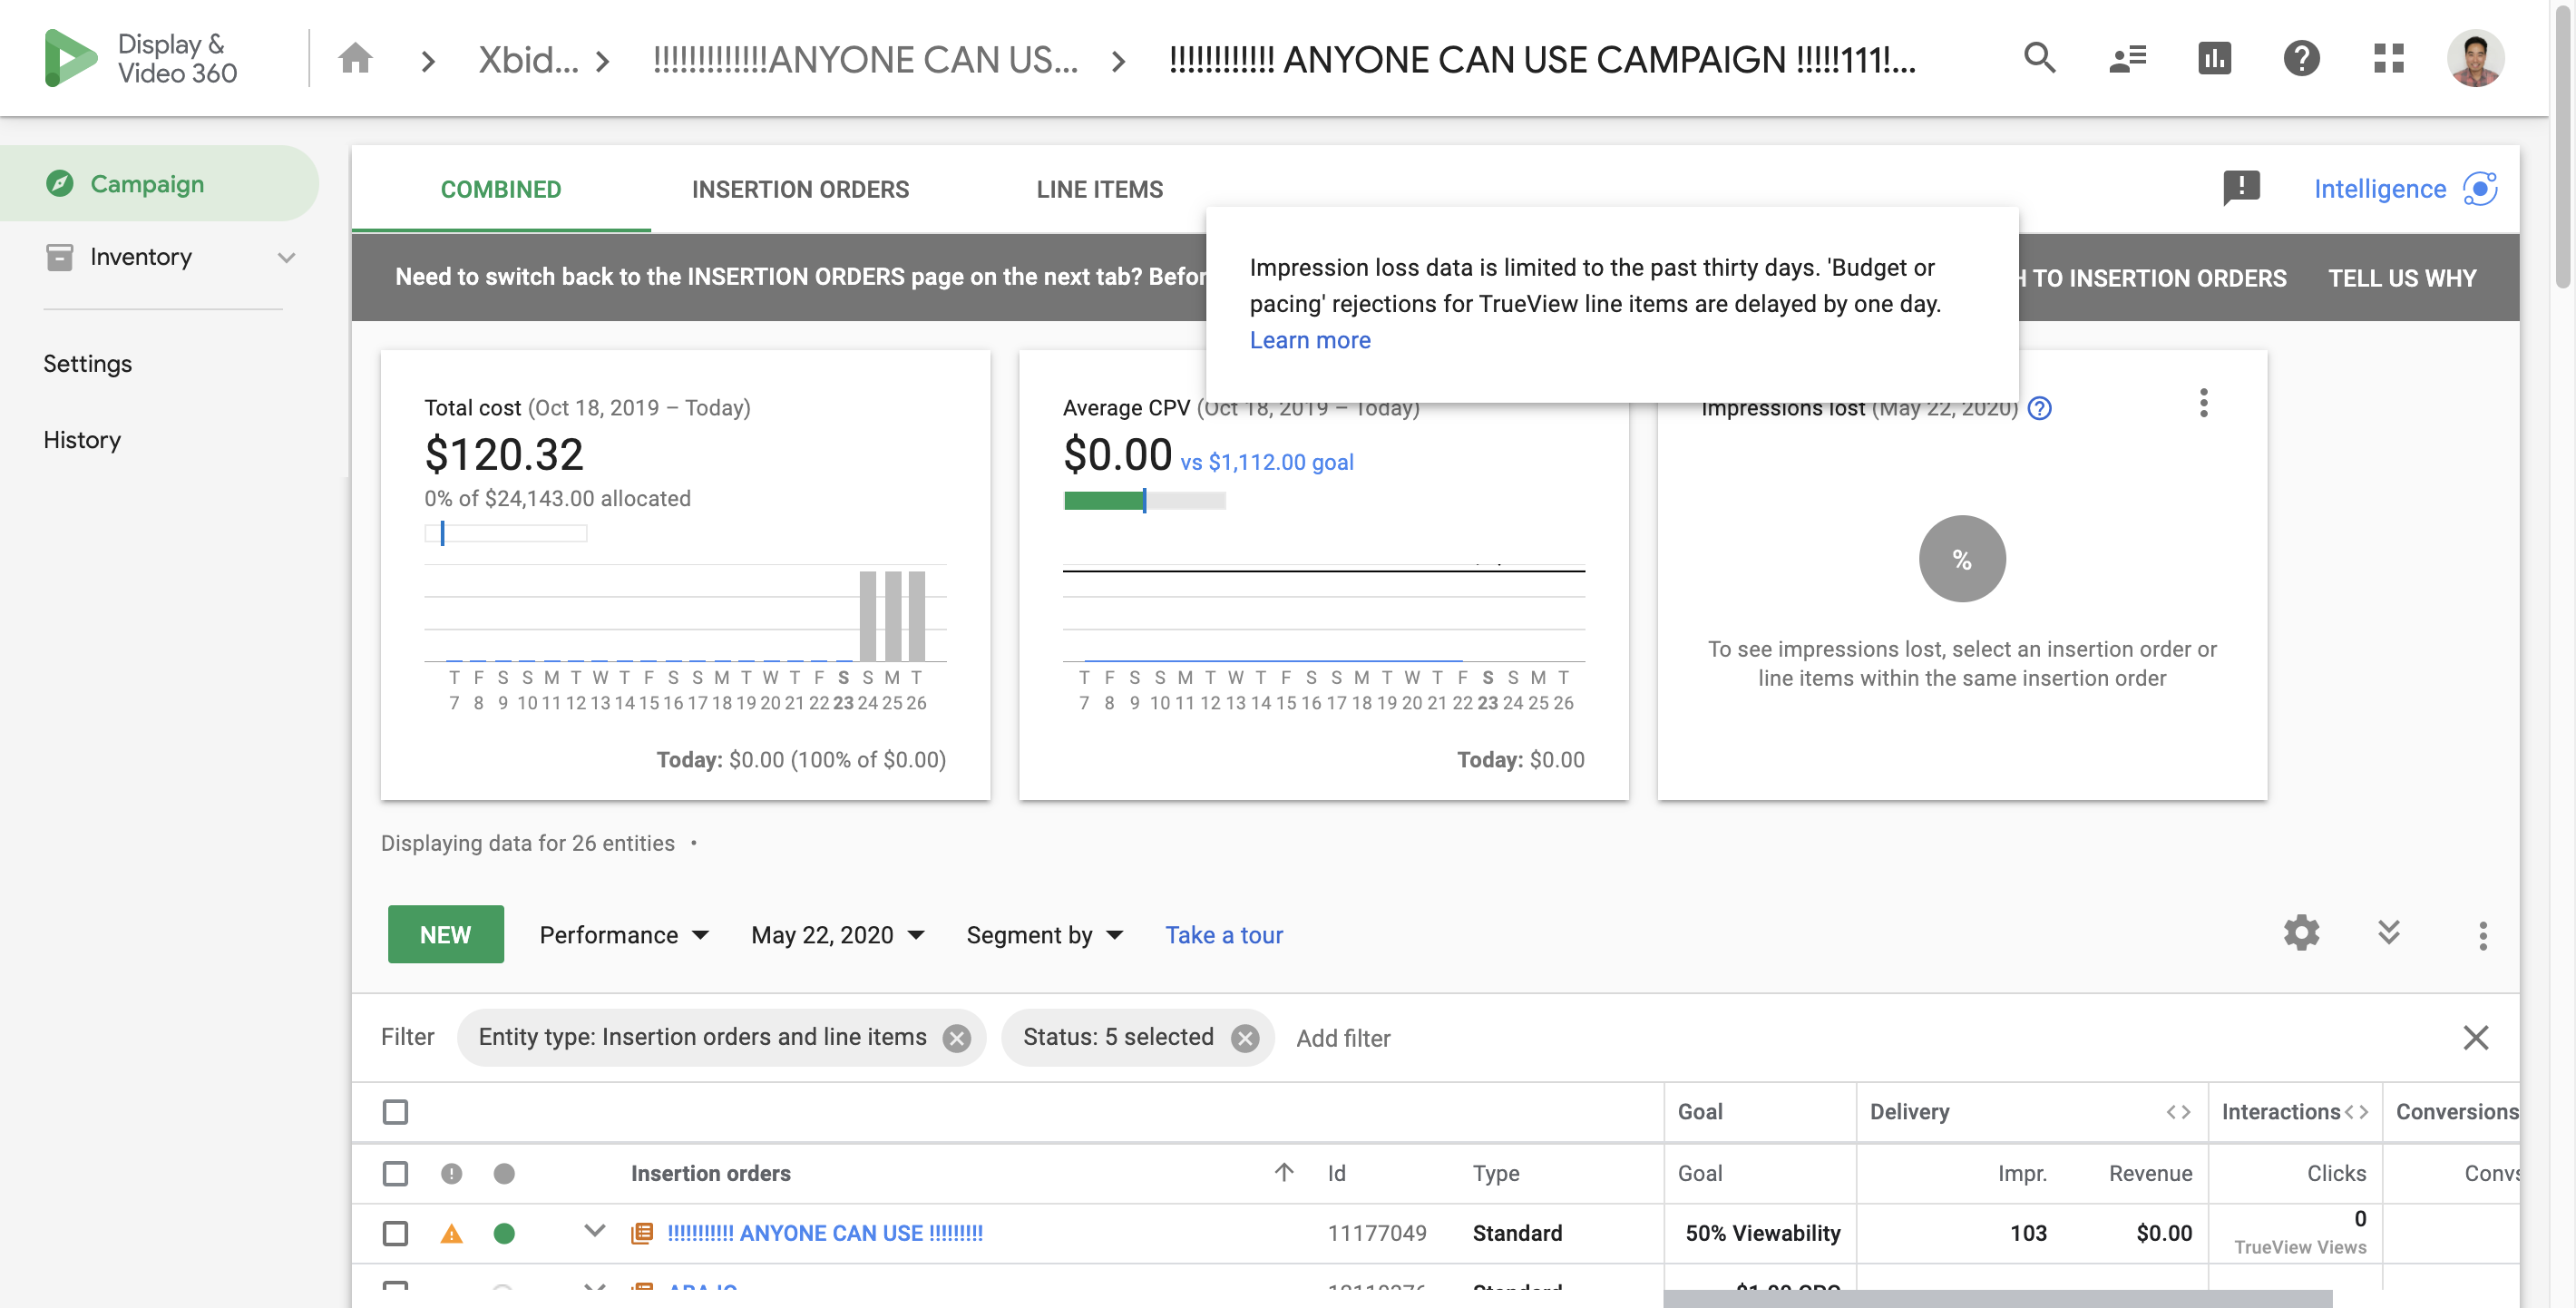The height and width of the screenshot is (1308, 2576).
Task: Remove the Status 5 selected filter chip
Action: pos(1244,1038)
